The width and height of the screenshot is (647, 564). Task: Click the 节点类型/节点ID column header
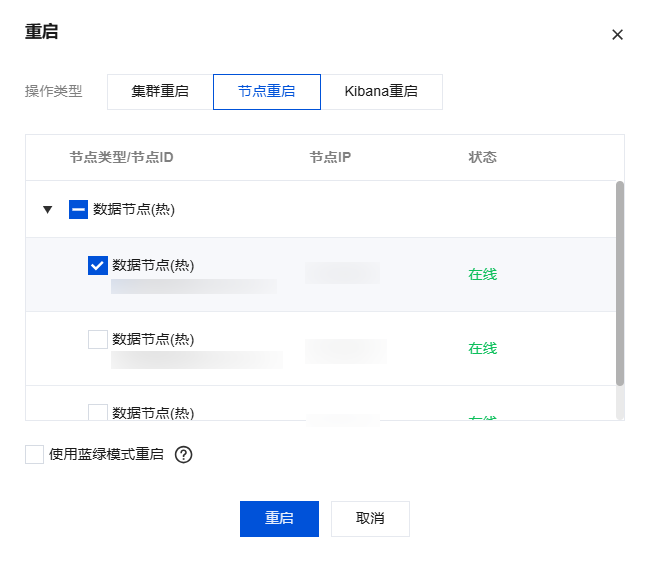coord(122,158)
